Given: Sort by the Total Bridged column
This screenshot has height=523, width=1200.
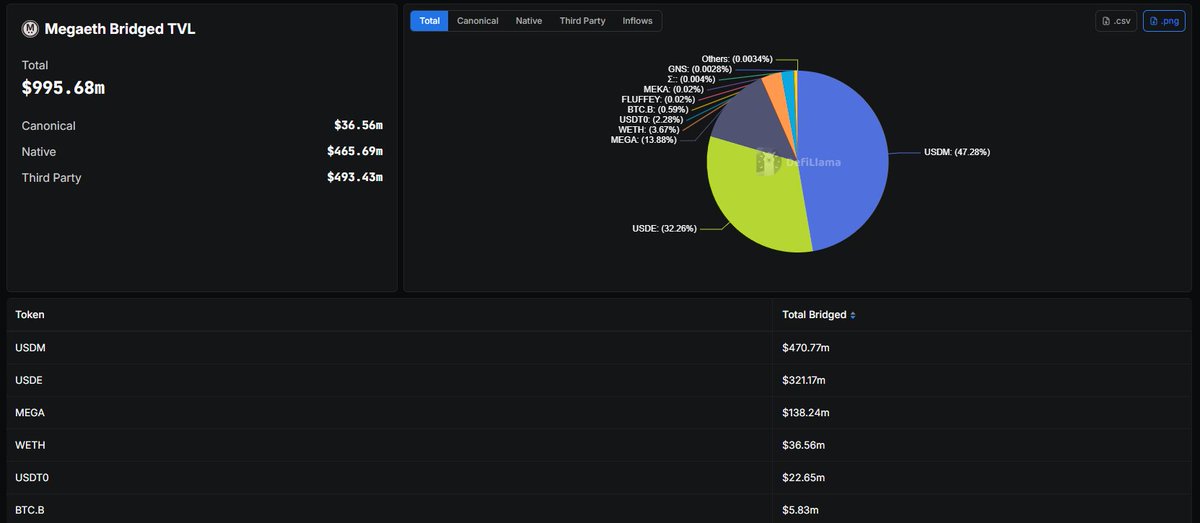Looking at the screenshot, I should 819,315.
